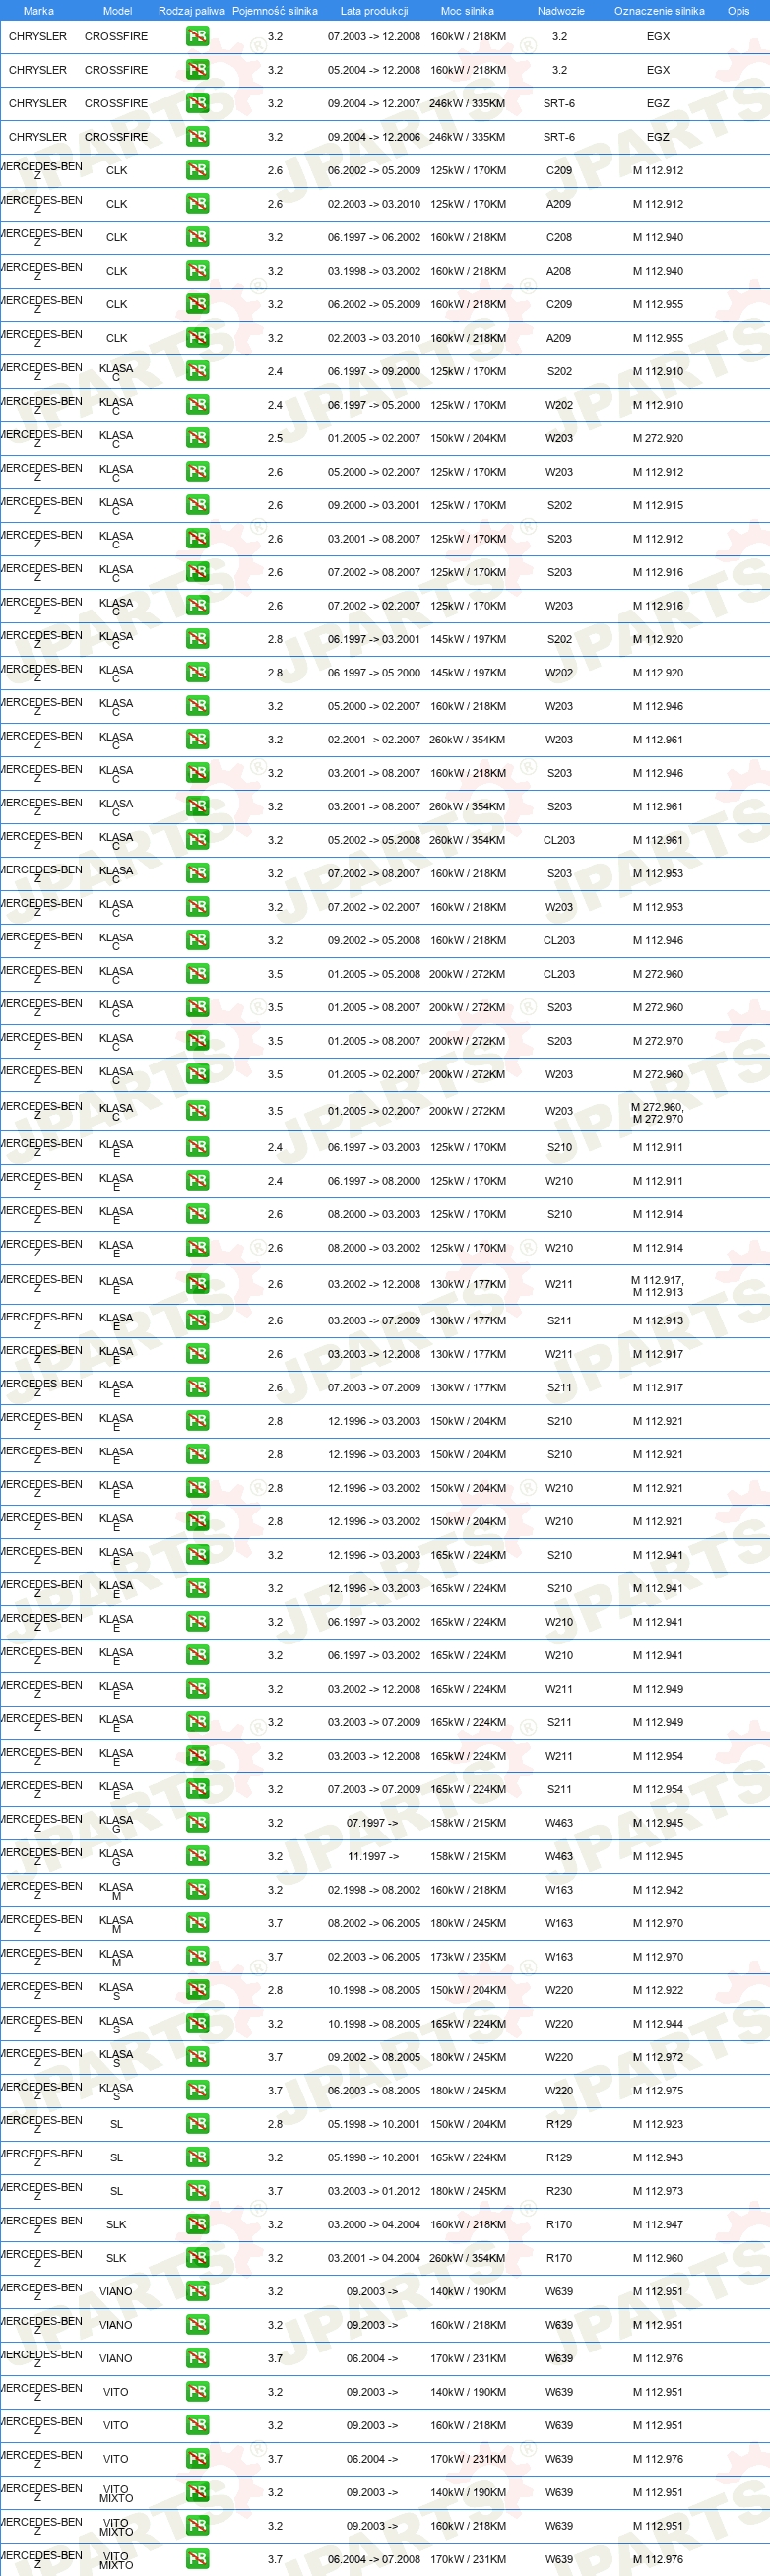The image size is (770, 2576).
Task: Click the Pojemność silnika column header
Action: [275, 11]
